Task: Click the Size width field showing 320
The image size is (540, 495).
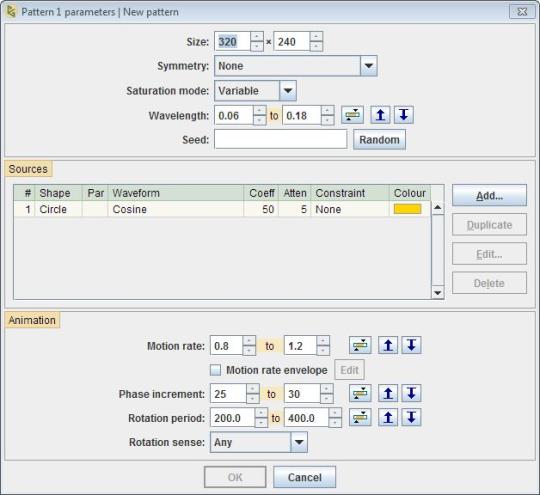Action: (232, 42)
